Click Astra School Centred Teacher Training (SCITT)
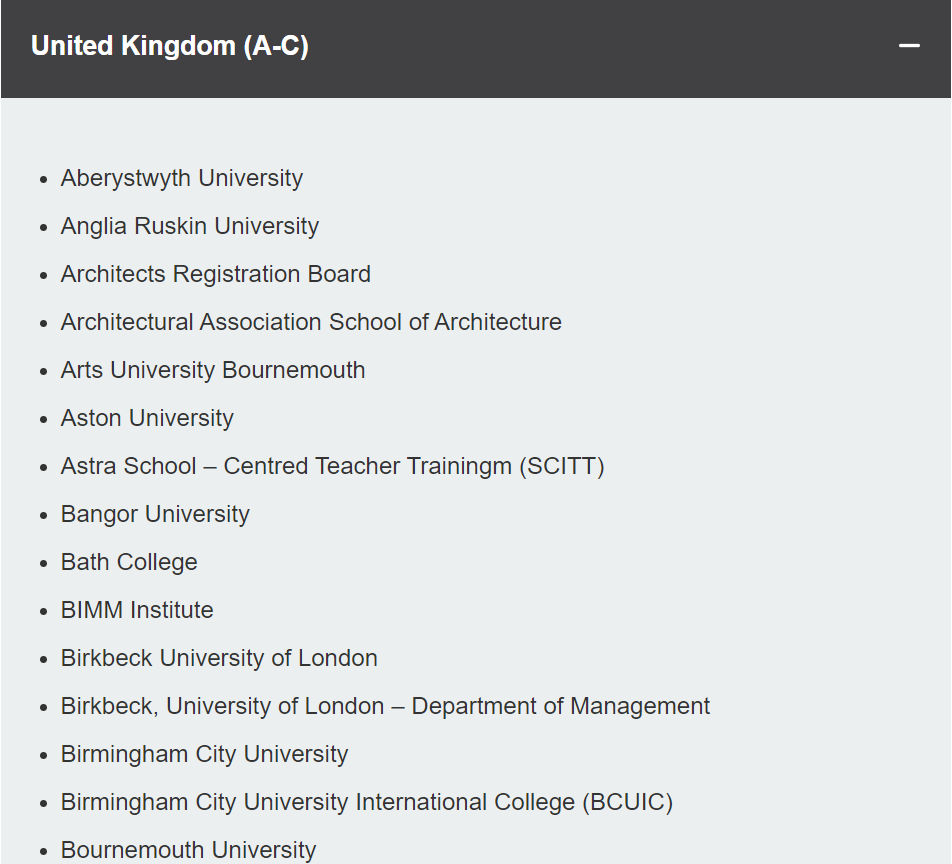This screenshot has width=952, height=864. coord(332,466)
